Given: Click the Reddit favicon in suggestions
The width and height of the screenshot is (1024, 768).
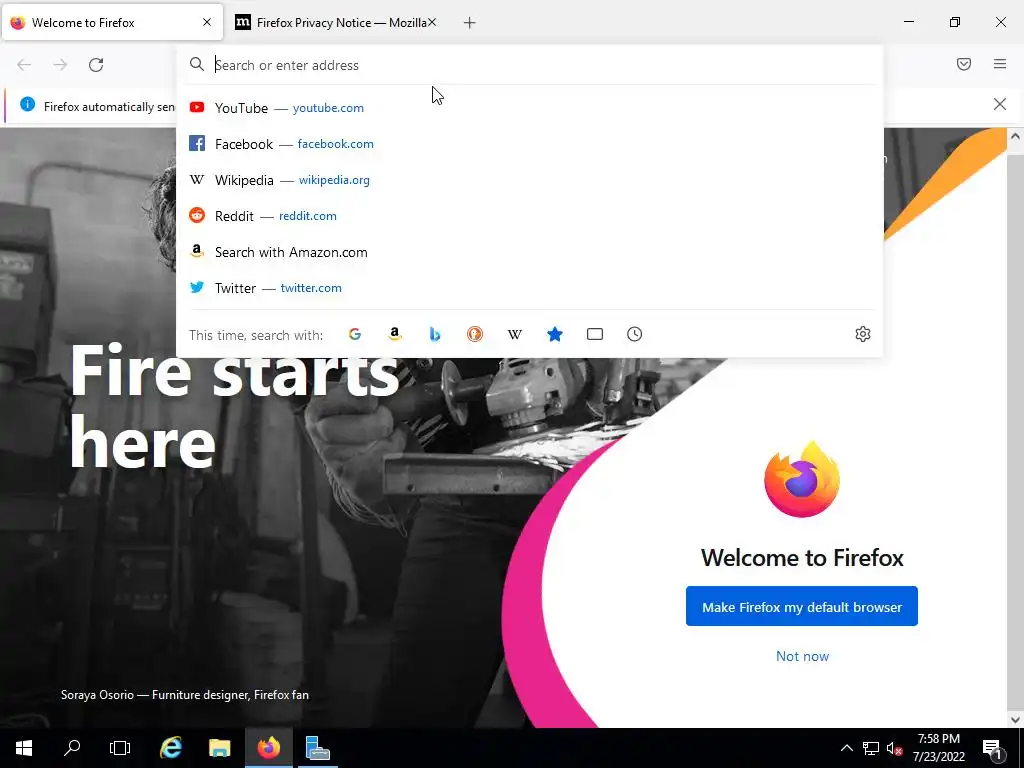Looking at the screenshot, I should coord(197,215).
